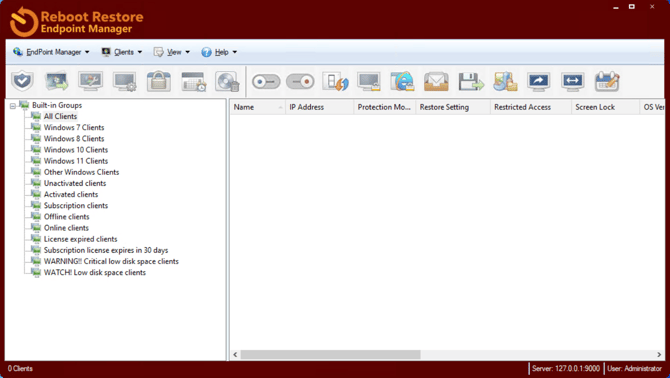Click the picture with green arrow icon
Viewport: 670px width, 378px height.
(x=56, y=81)
